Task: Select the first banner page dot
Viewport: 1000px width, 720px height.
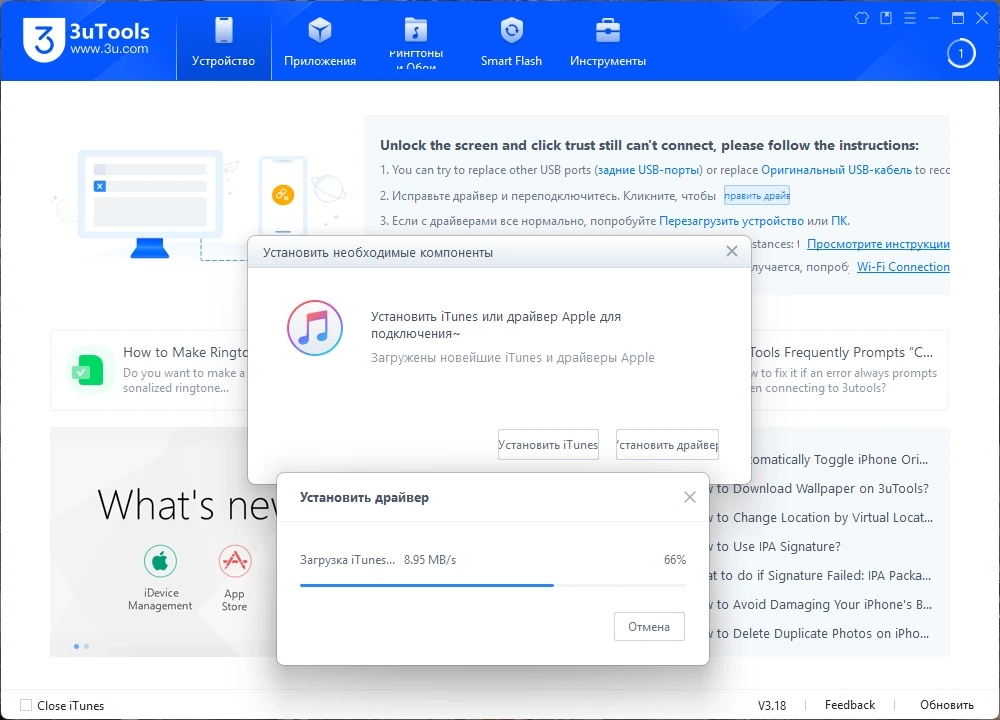Action: point(77,646)
